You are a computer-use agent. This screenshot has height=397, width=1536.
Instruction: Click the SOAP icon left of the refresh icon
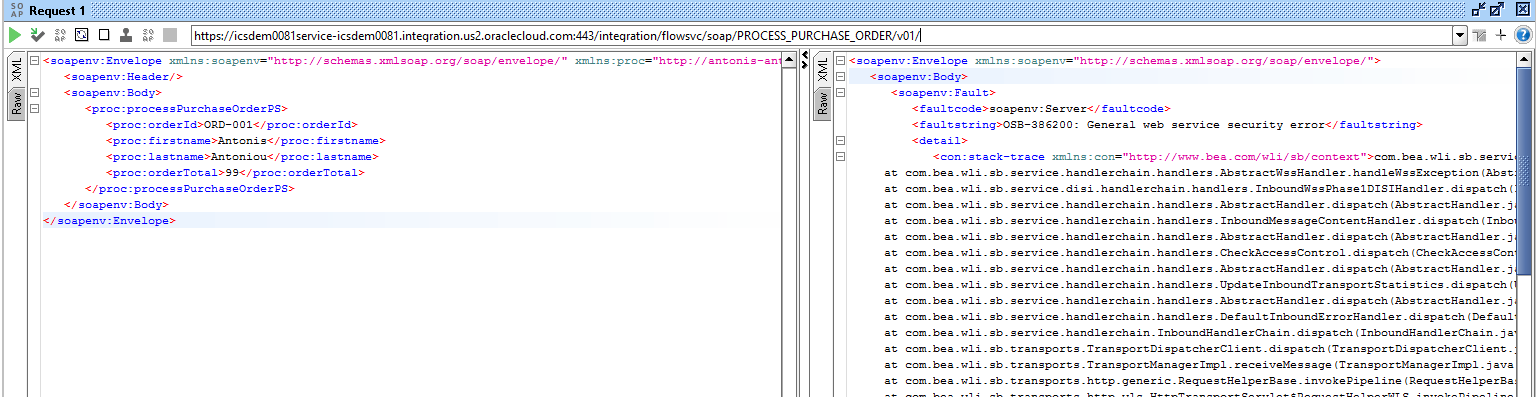point(59,35)
